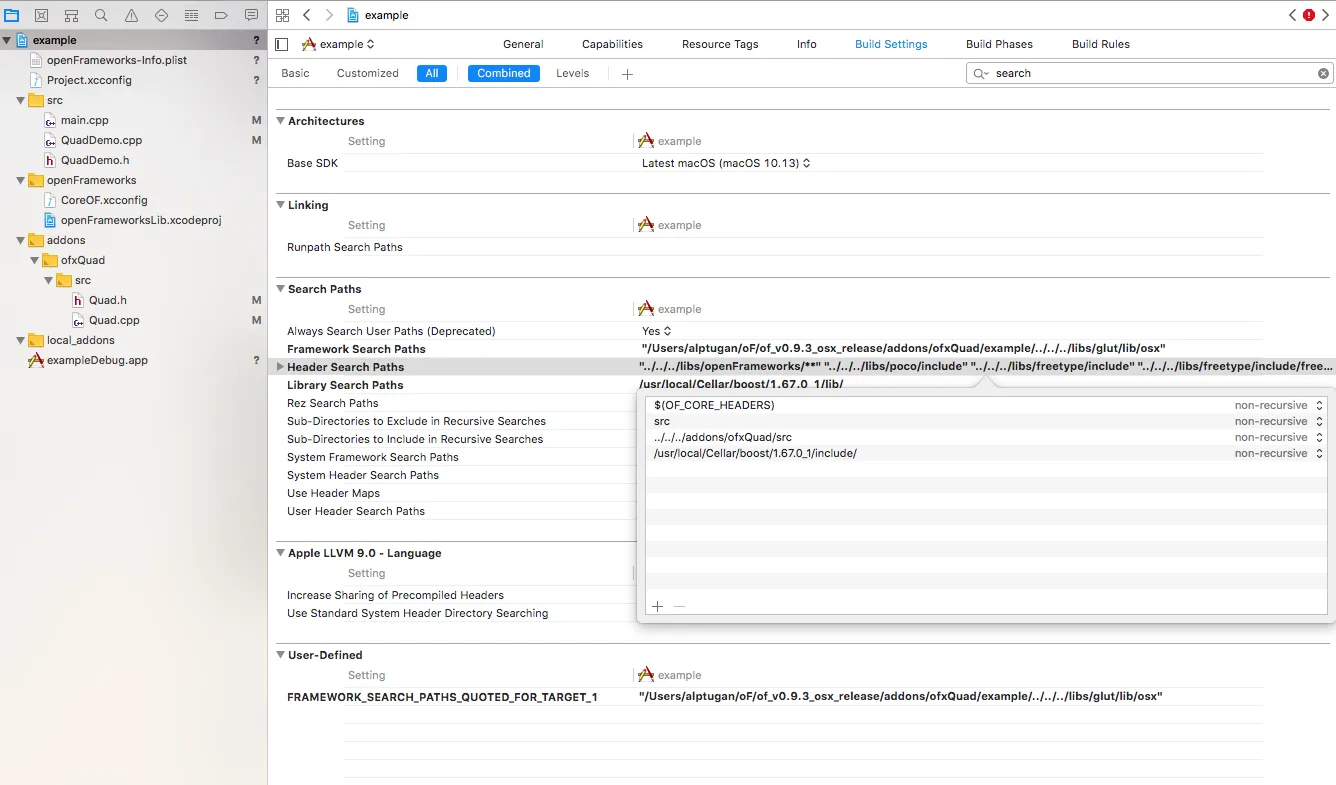Viewport: 1336px width, 785px height.
Task: Toggle the targets list sidebar icon
Action: point(281,44)
